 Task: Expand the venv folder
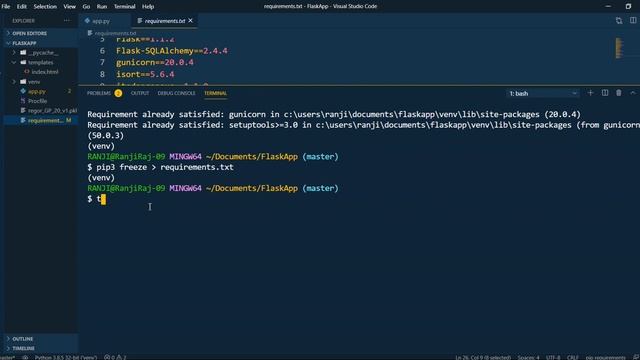coord(34,82)
